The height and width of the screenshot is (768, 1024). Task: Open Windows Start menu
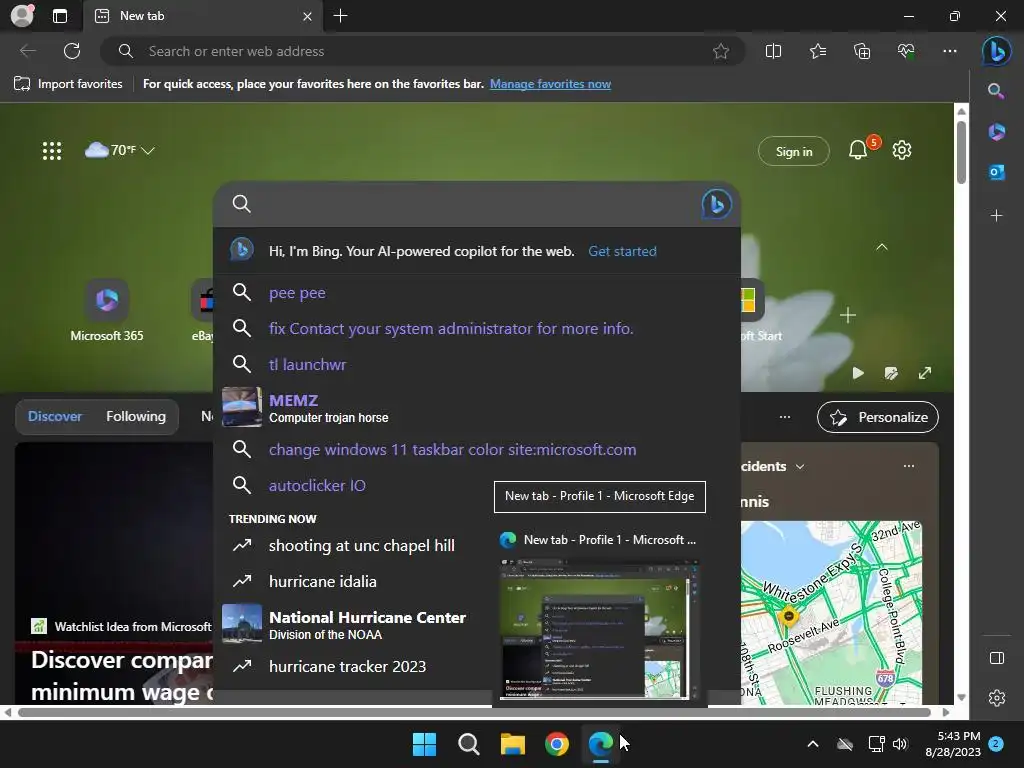[424, 744]
